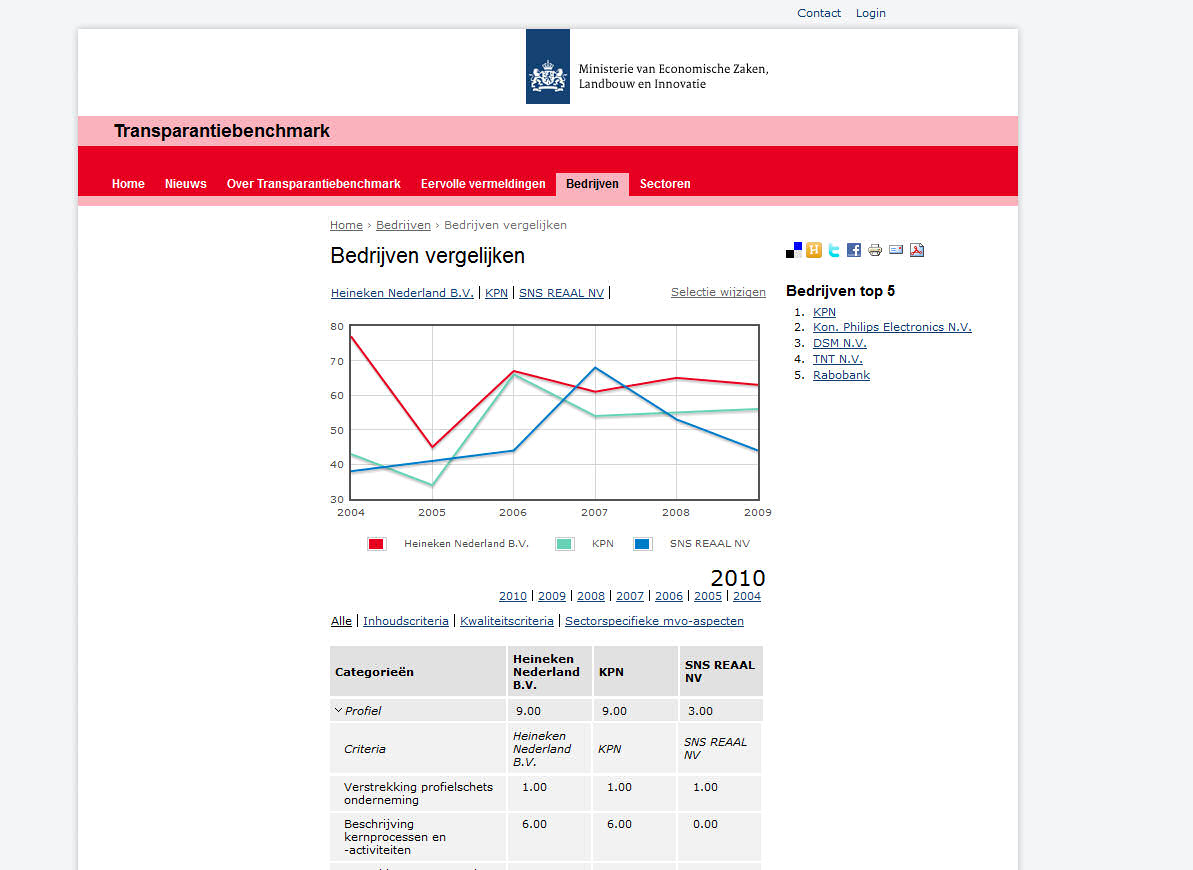Email this page with the envelope icon
Screen dimensions: 1193x870
(x=896, y=250)
